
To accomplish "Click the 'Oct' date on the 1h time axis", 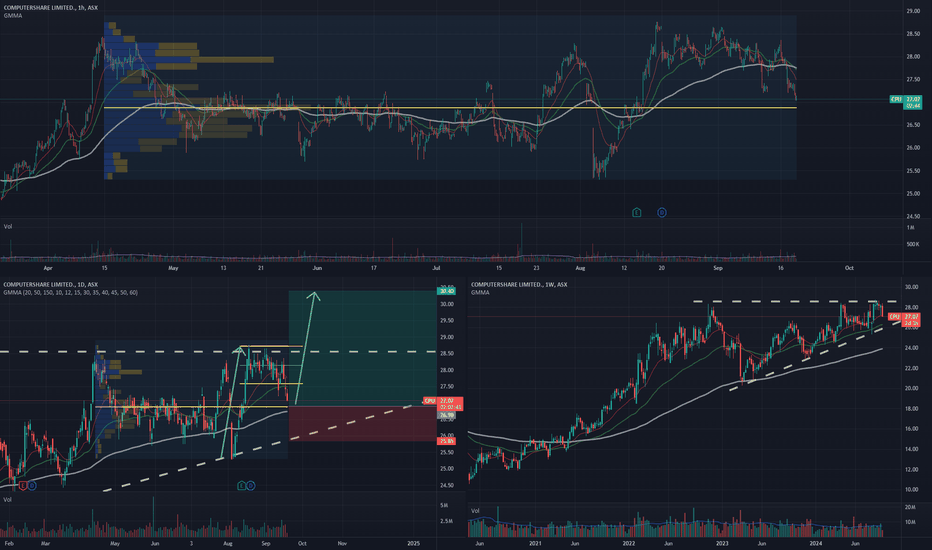I will pos(849,268).
